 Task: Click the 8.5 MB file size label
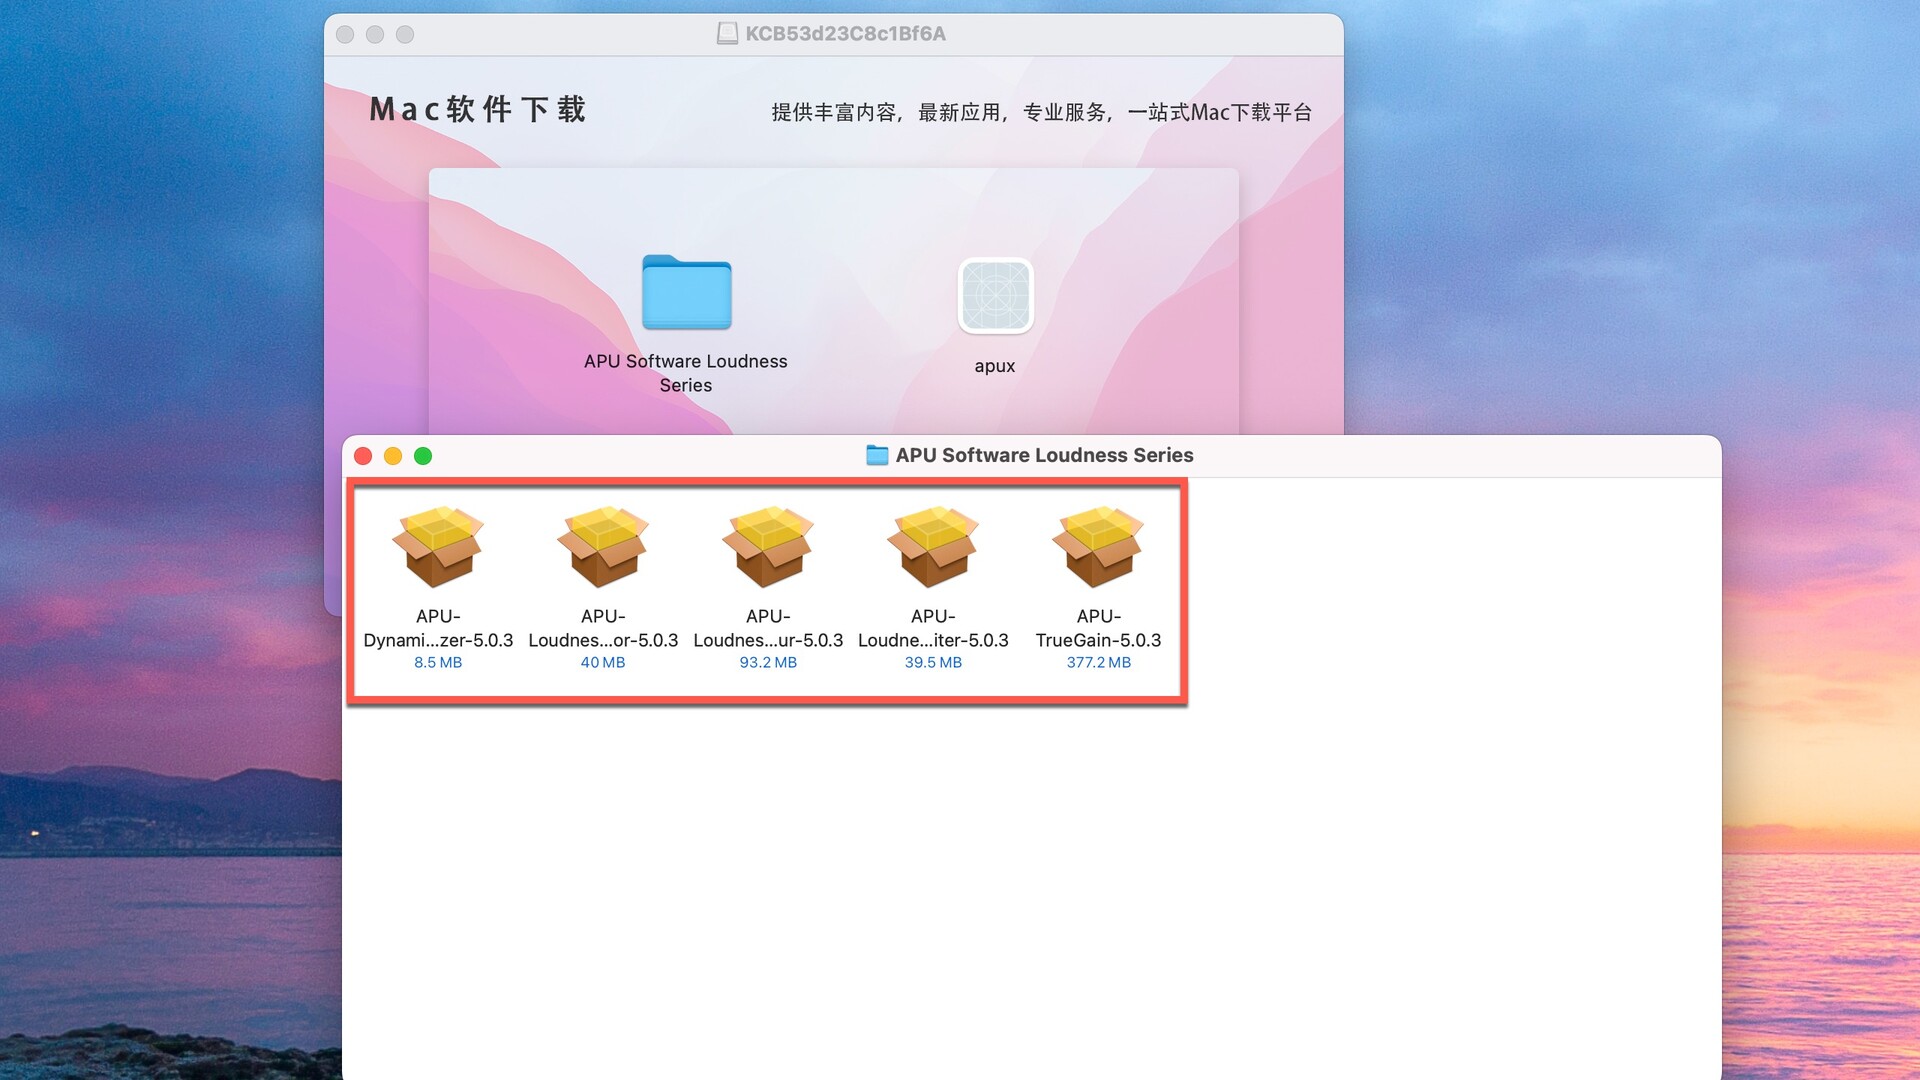coord(438,663)
